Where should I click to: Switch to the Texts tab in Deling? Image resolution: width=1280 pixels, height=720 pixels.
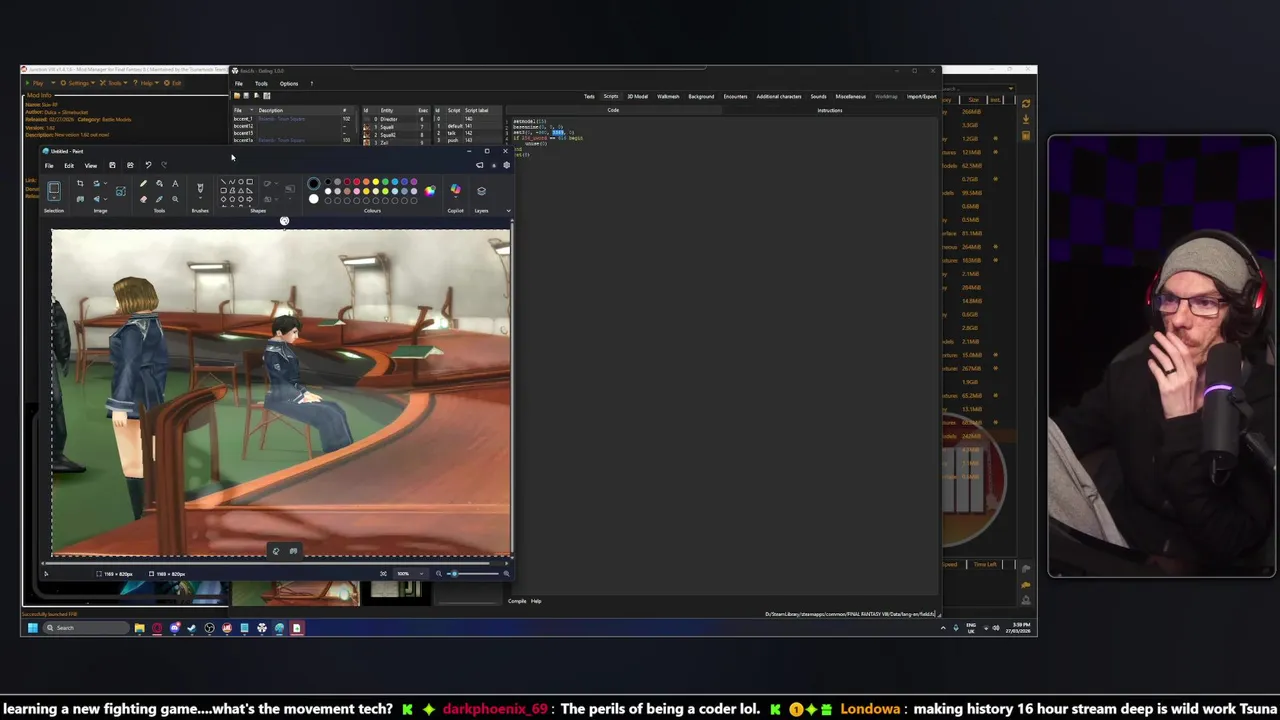point(589,97)
